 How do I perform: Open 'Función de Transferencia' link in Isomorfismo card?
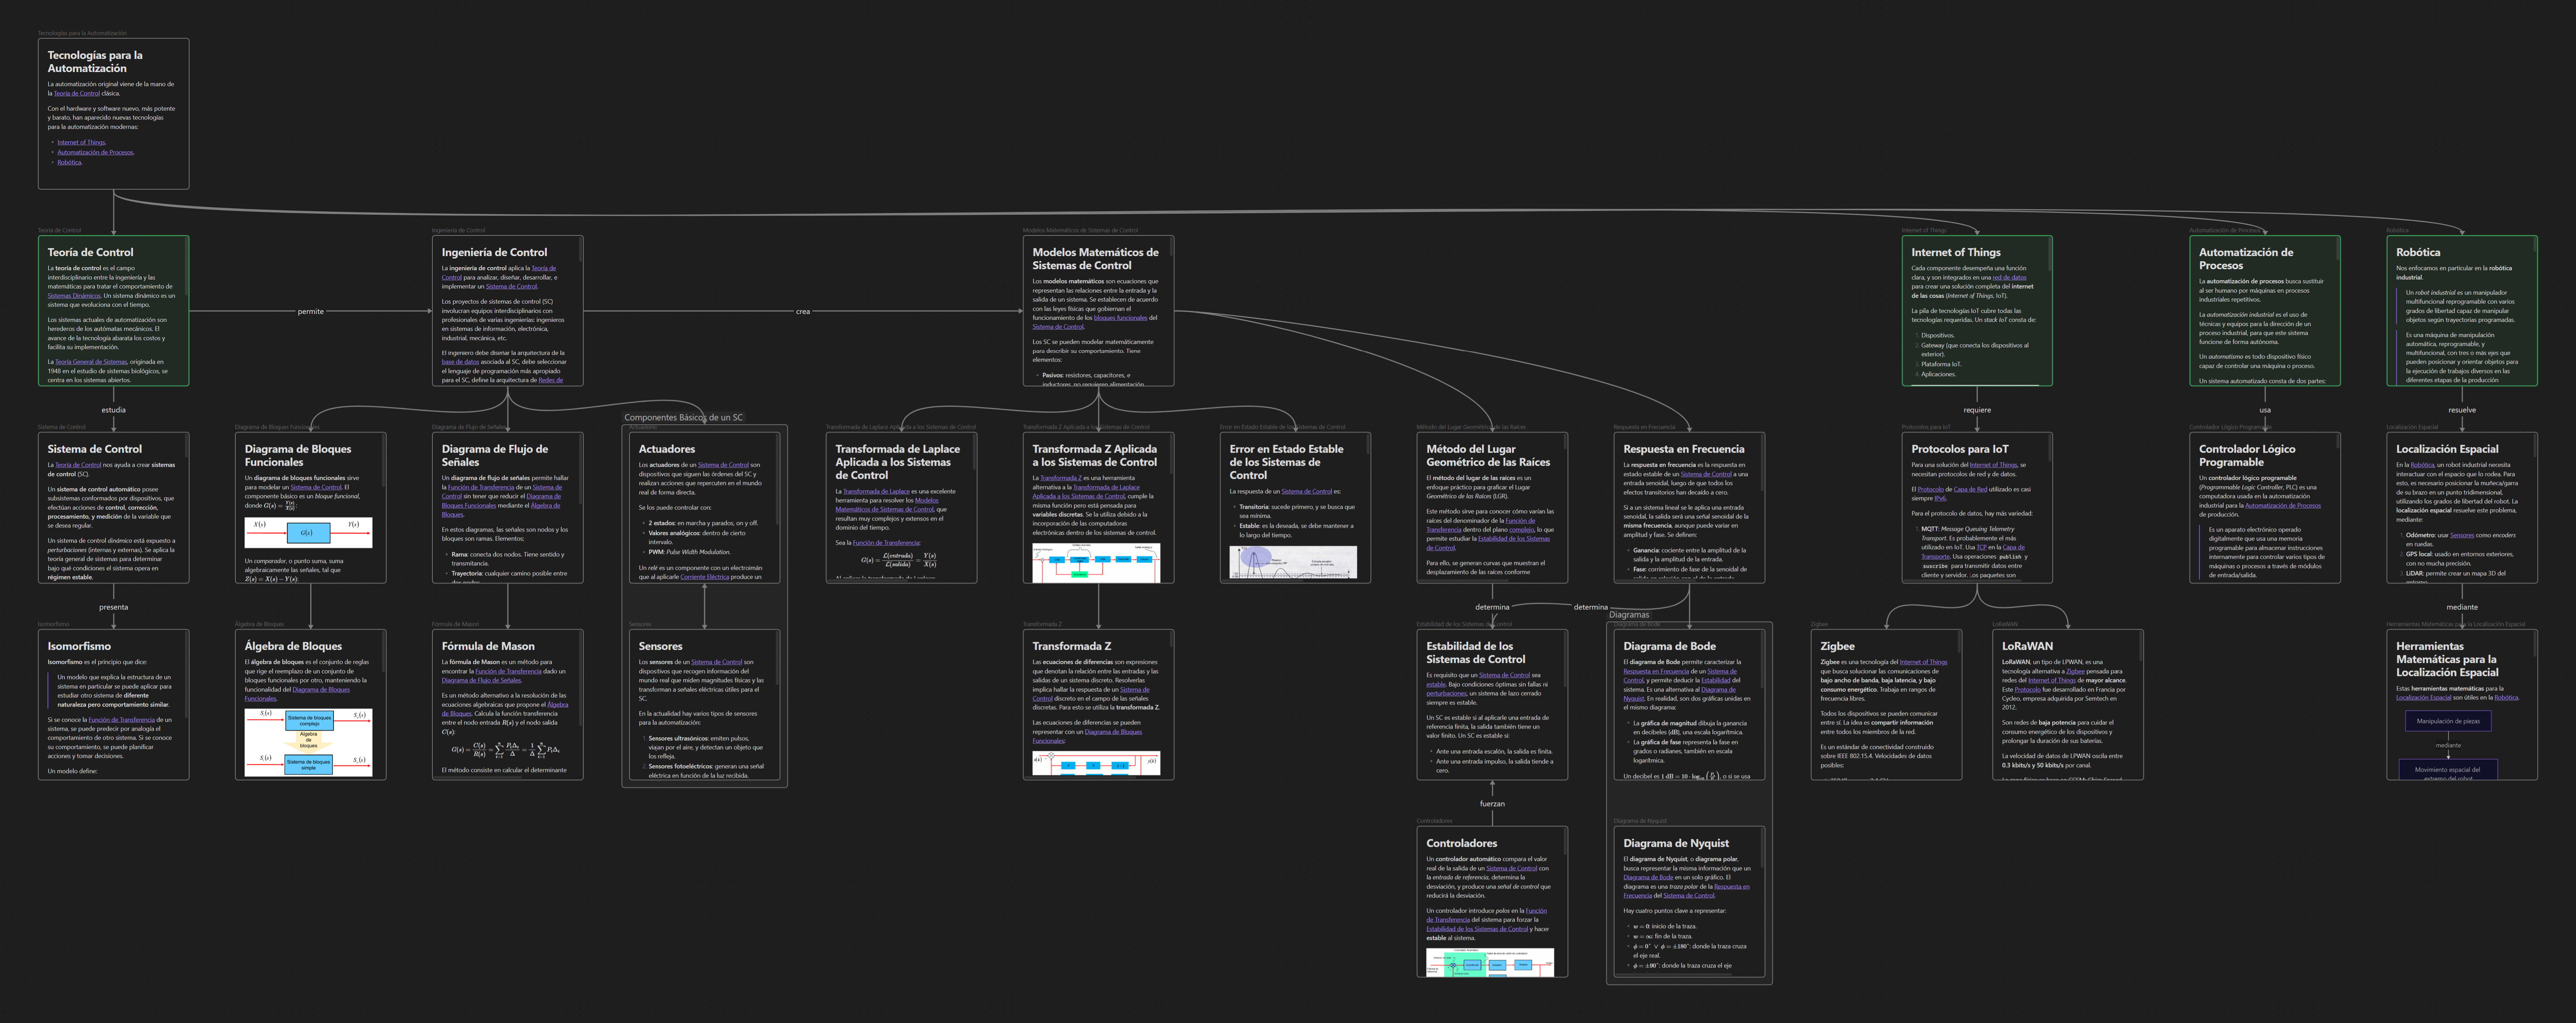tap(121, 720)
